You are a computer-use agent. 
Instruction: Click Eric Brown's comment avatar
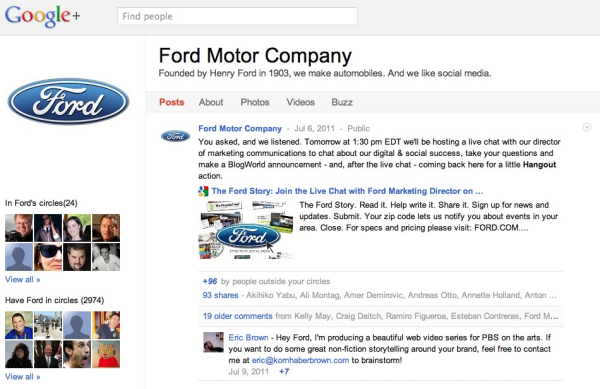click(x=213, y=342)
